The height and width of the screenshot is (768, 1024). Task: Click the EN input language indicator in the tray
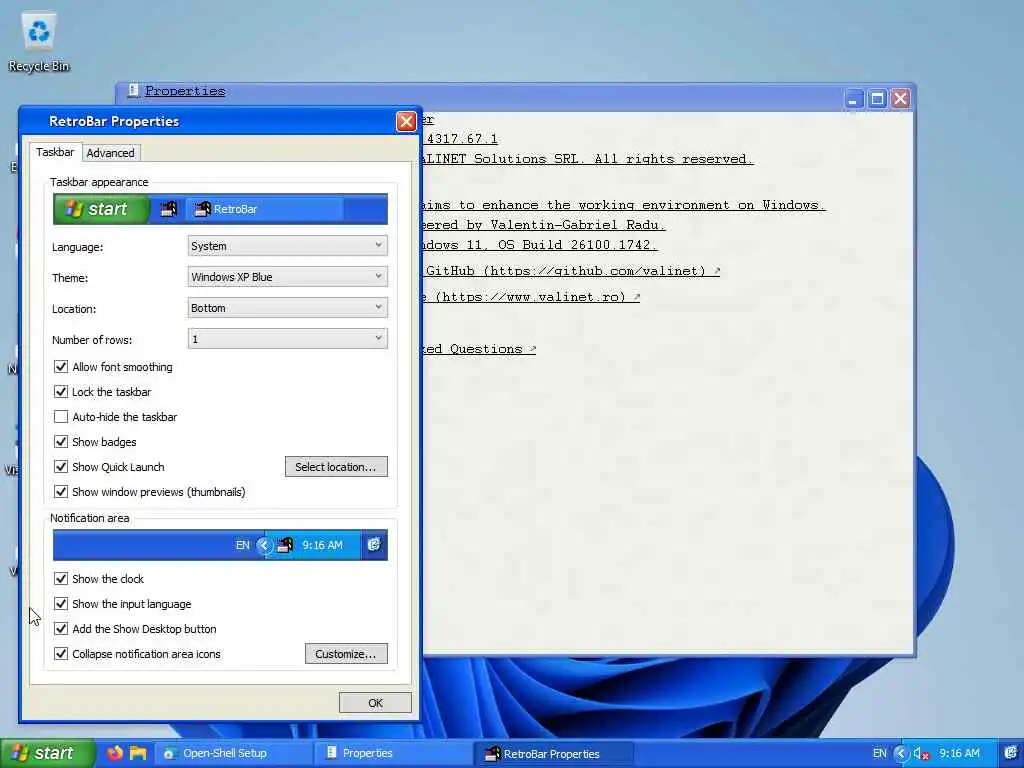coord(880,753)
